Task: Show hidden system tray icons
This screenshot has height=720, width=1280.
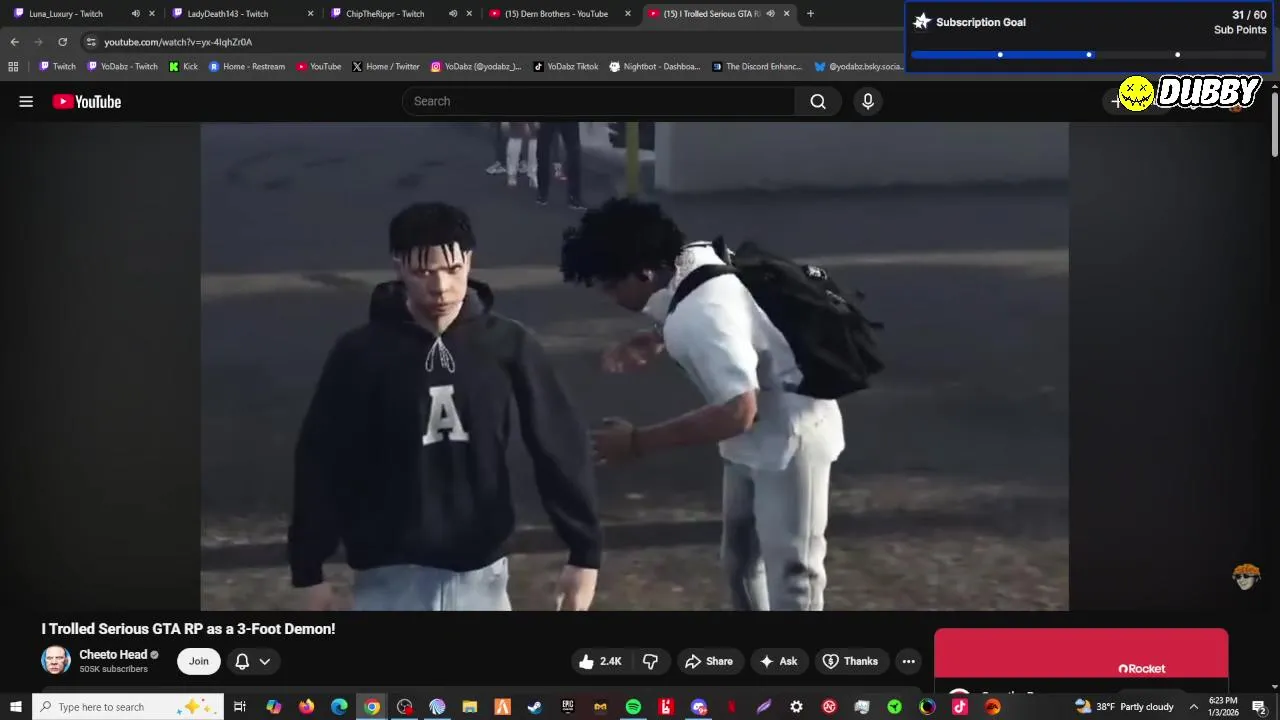Action: (1193, 707)
